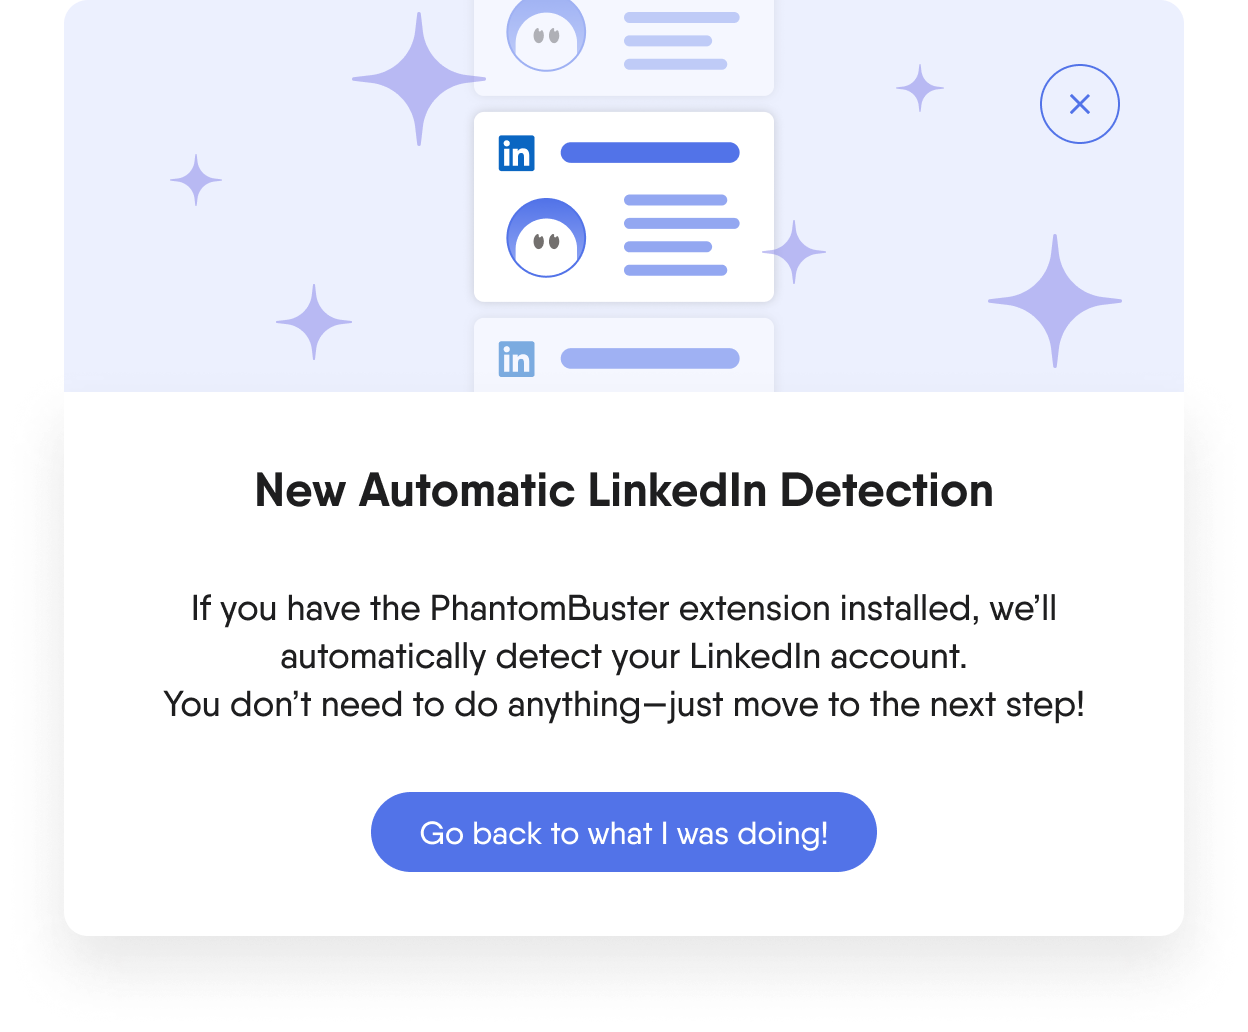Viewport: 1248px width, 1032px height.
Task: Click the faded LinkedIn logo on bottom card
Action: click(516, 359)
